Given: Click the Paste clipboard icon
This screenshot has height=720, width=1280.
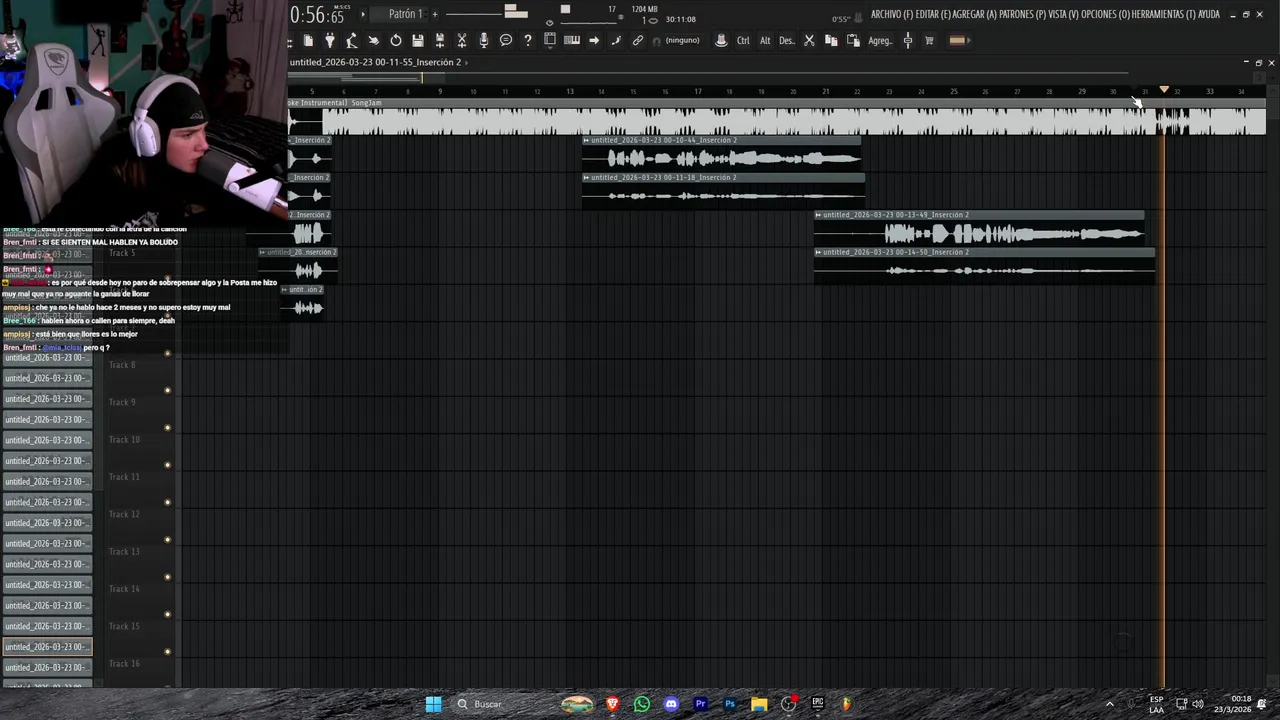Looking at the screenshot, I should [x=853, y=40].
